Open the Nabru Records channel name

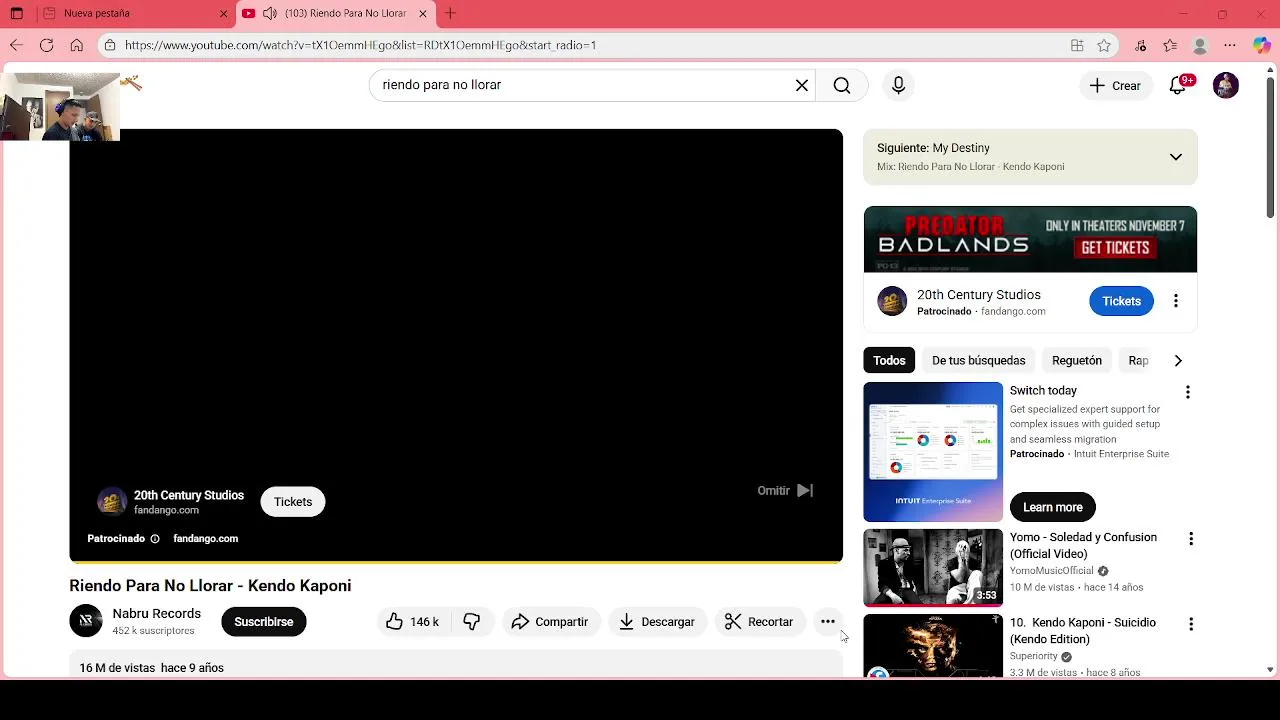tap(157, 614)
